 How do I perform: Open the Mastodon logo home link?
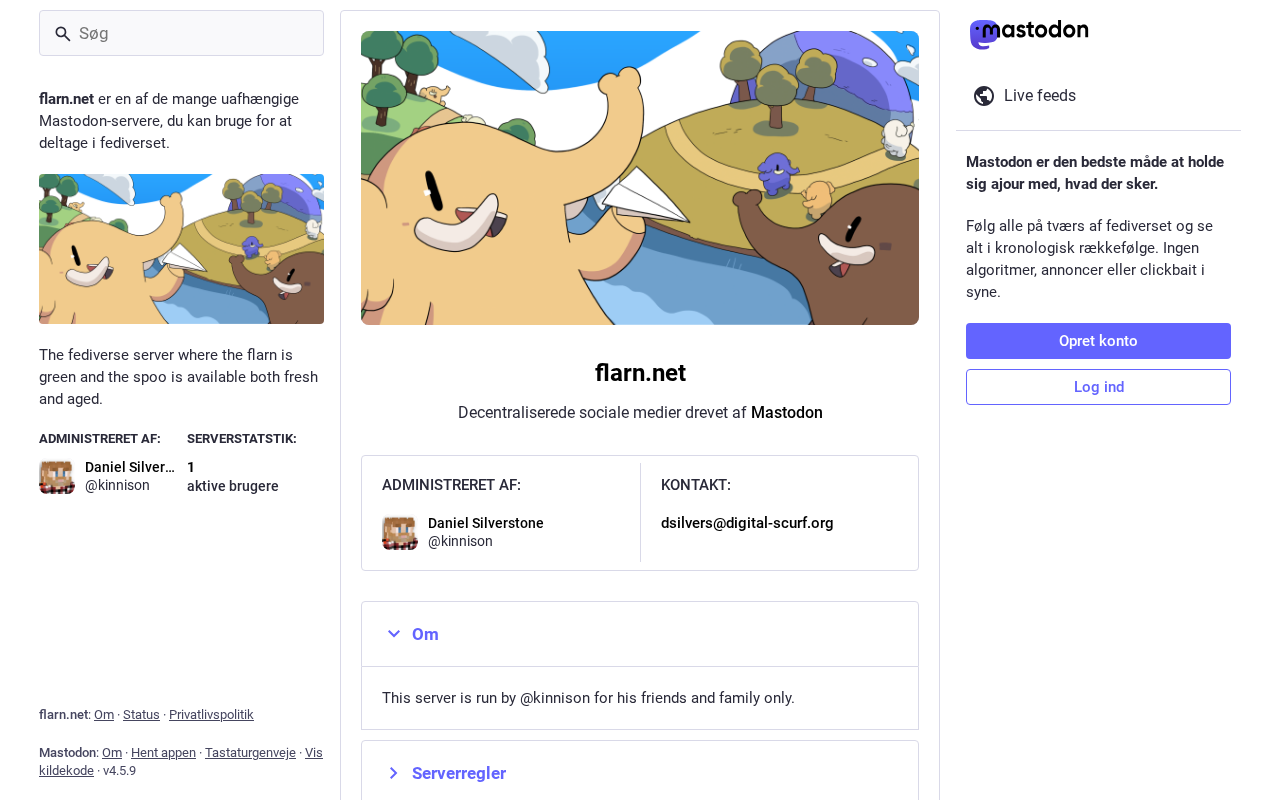tap(1029, 34)
